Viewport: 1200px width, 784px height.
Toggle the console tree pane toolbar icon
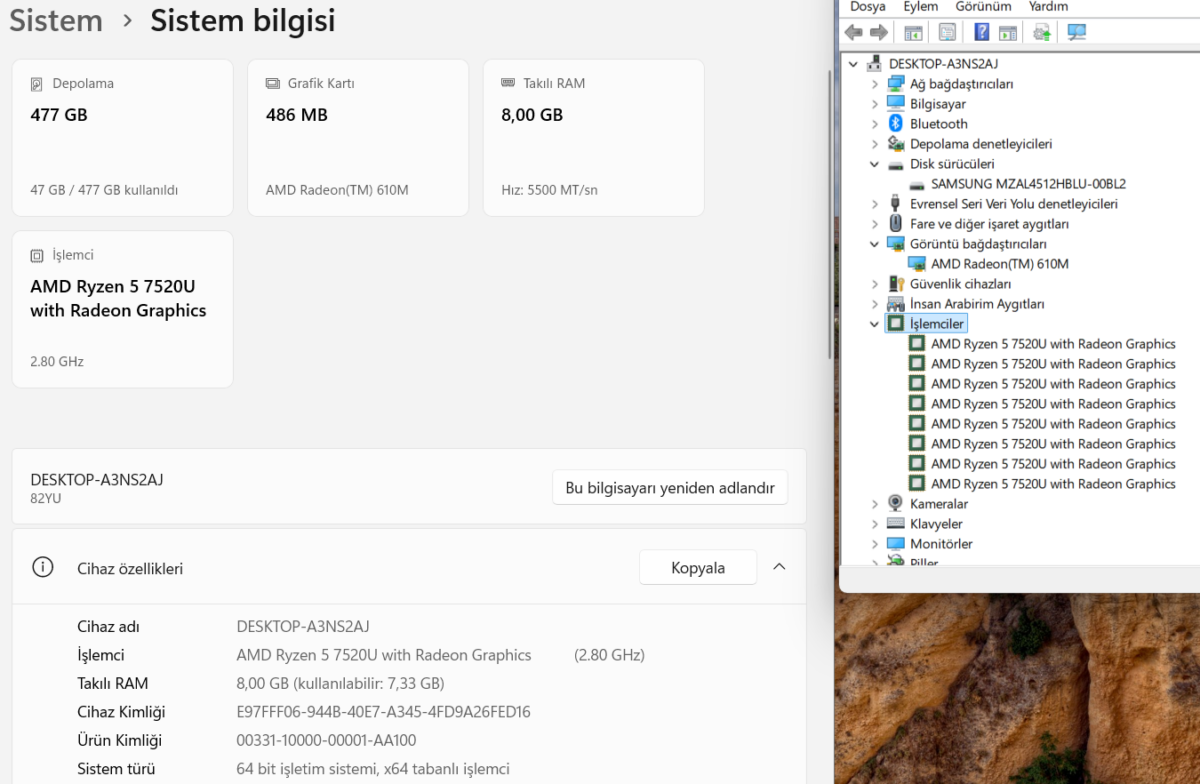[x=913, y=32]
